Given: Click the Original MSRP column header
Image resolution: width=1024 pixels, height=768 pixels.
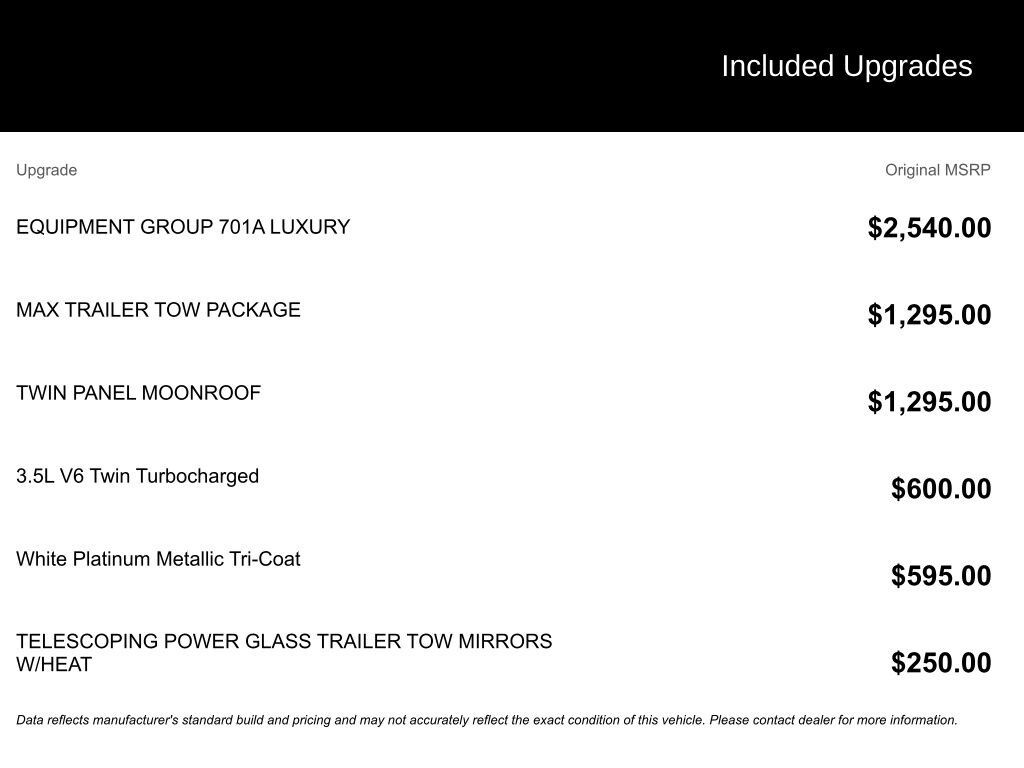Looking at the screenshot, I should click(937, 170).
